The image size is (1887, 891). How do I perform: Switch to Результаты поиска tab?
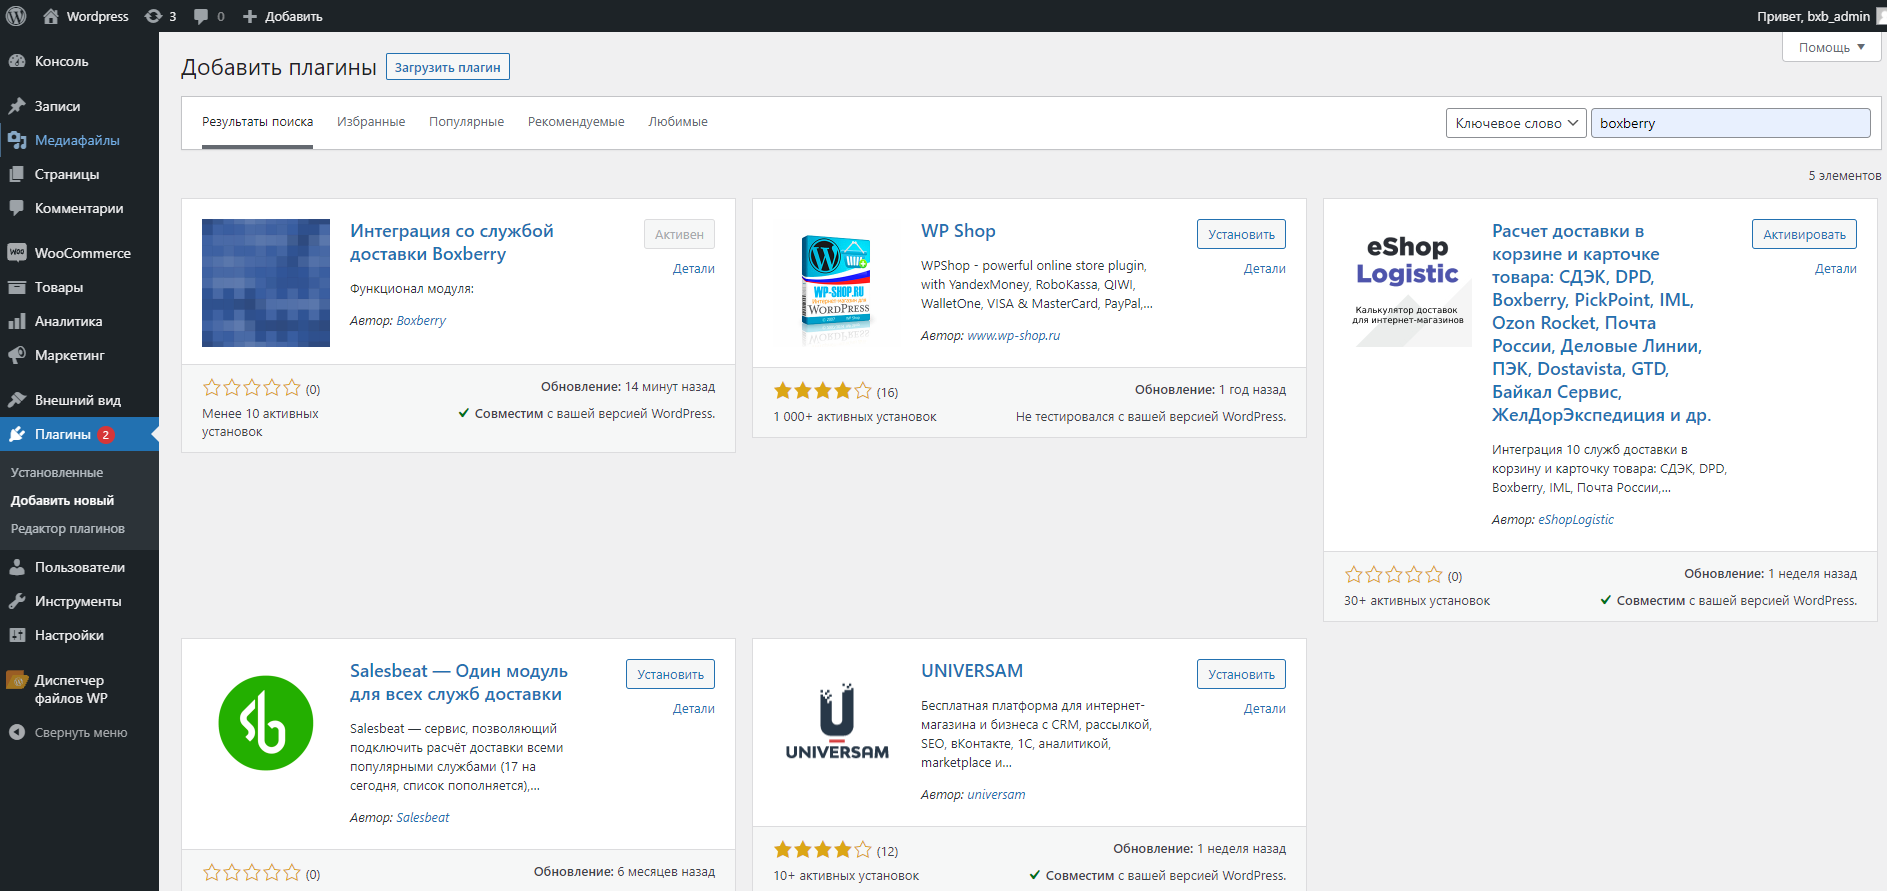tap(257, 122)
